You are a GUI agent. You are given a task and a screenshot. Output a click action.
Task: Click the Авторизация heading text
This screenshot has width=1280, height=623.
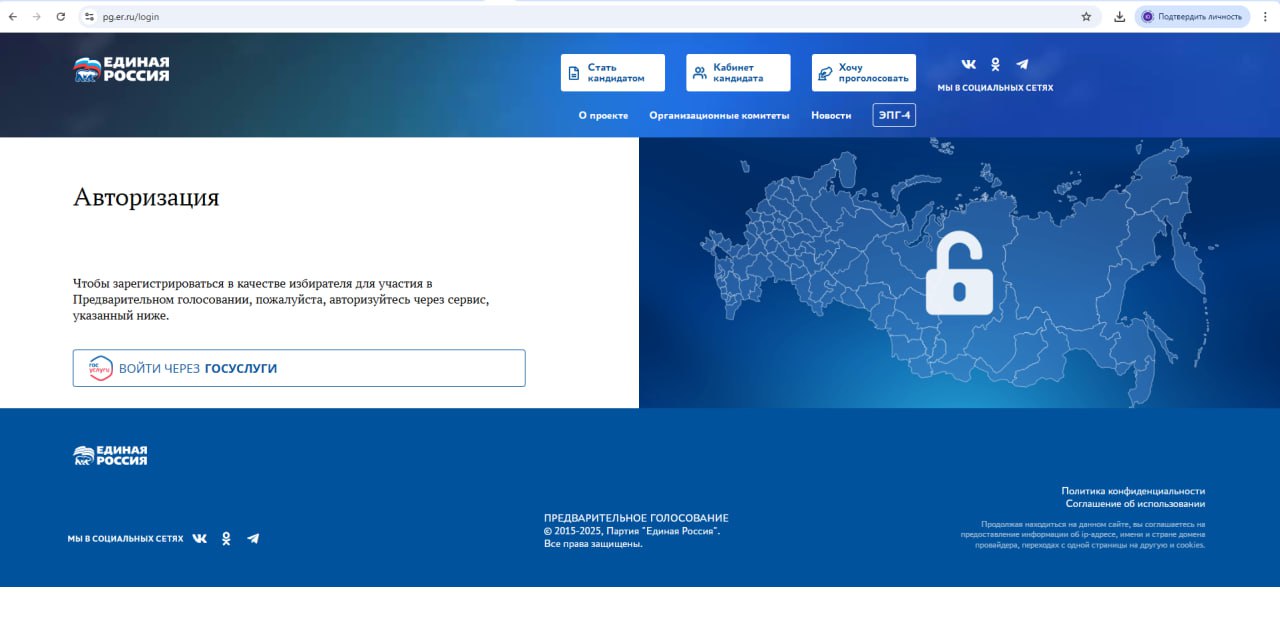[x=146, y=197]
